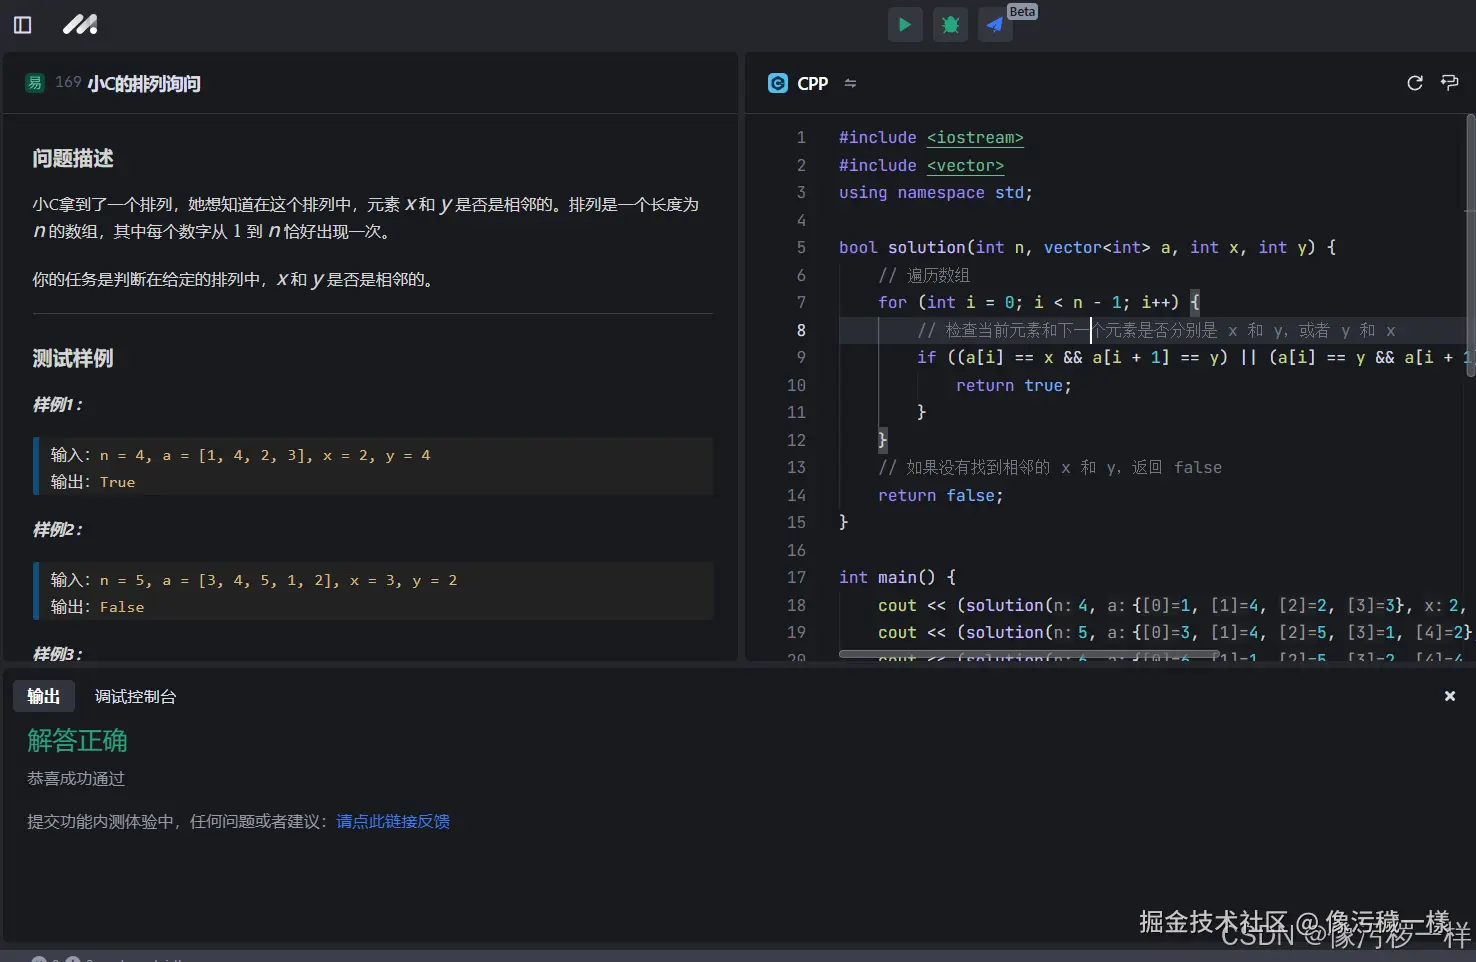Switch to the 调试控制台 tab
This screenshot has width=1476, height=962.
click(135, 696)
